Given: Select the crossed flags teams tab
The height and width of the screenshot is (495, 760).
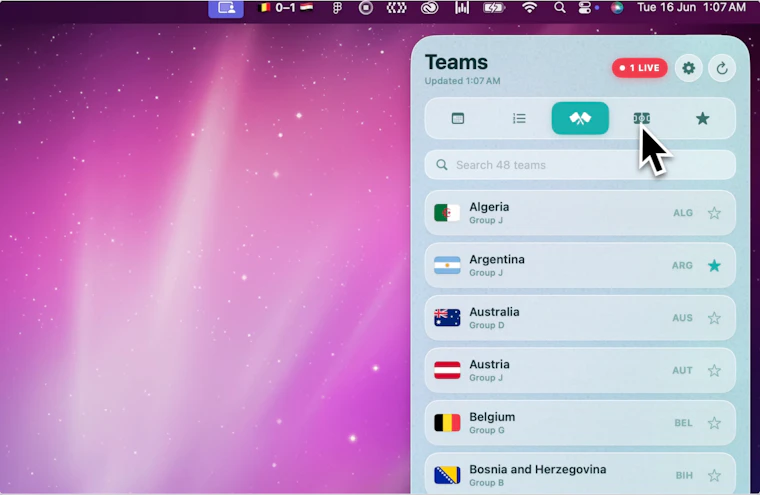Looking at the screenshot, I should click(580, 118).
